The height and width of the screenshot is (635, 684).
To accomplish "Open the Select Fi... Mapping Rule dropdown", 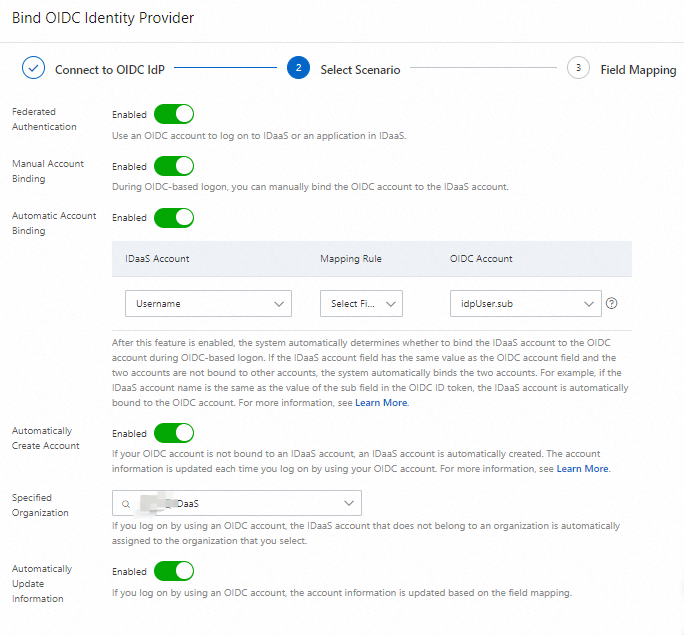I will [x=361, y=304].
